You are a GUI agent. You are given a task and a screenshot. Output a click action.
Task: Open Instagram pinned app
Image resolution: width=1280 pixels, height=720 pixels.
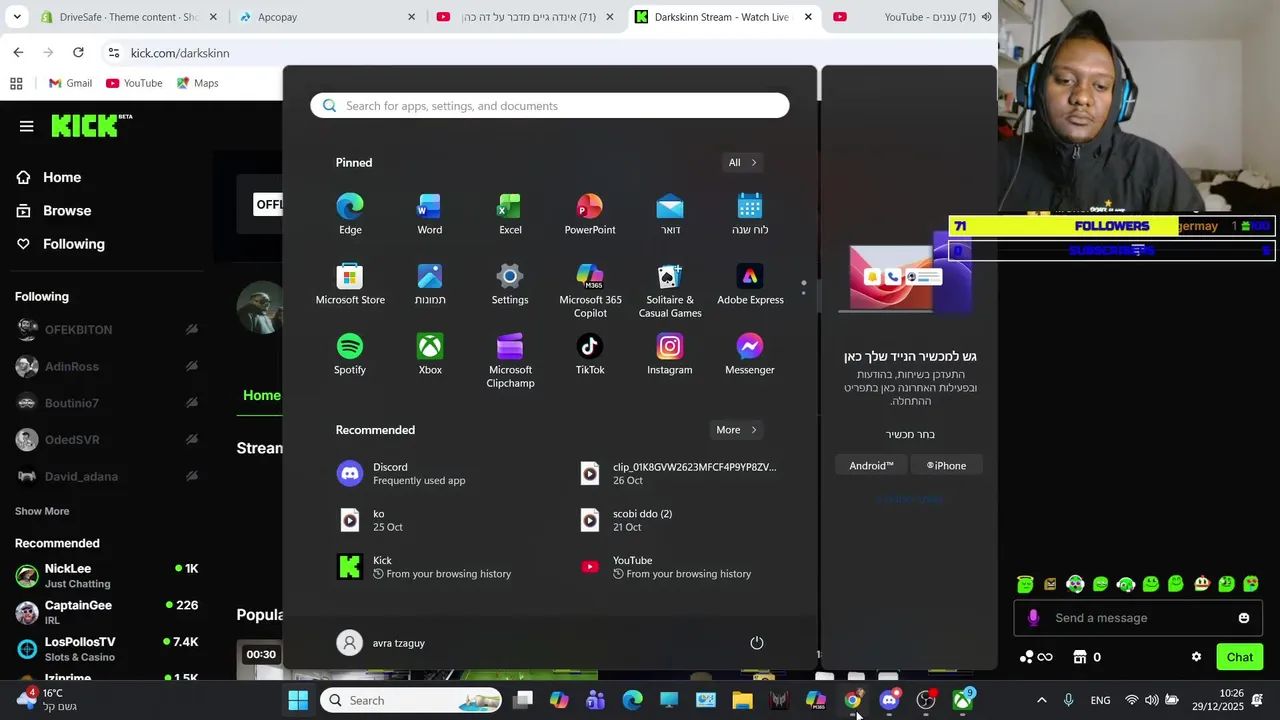(670, 354)
